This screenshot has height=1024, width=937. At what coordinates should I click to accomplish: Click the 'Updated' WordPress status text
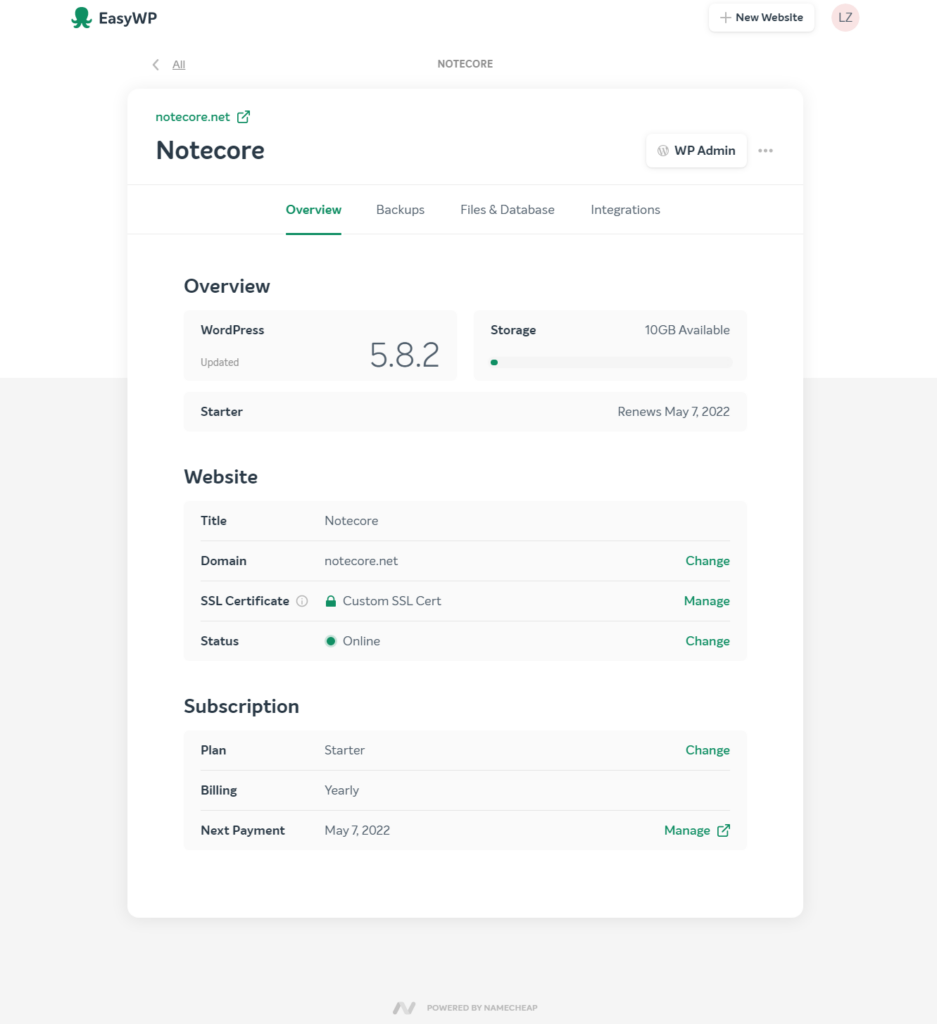tap(219, 362)
